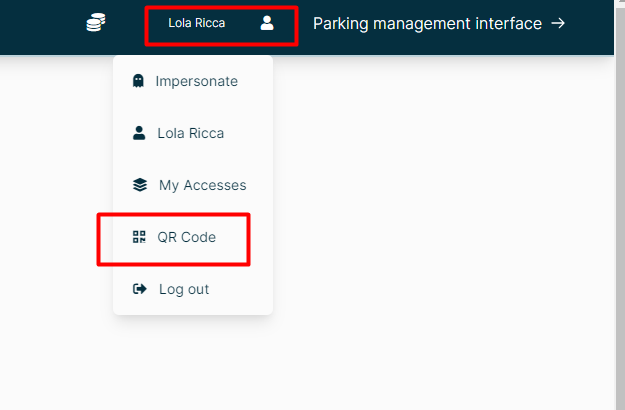The image size is (625, 410).
Task: Click empty dark header left of coins icon
Action: [x=40, y=23]
